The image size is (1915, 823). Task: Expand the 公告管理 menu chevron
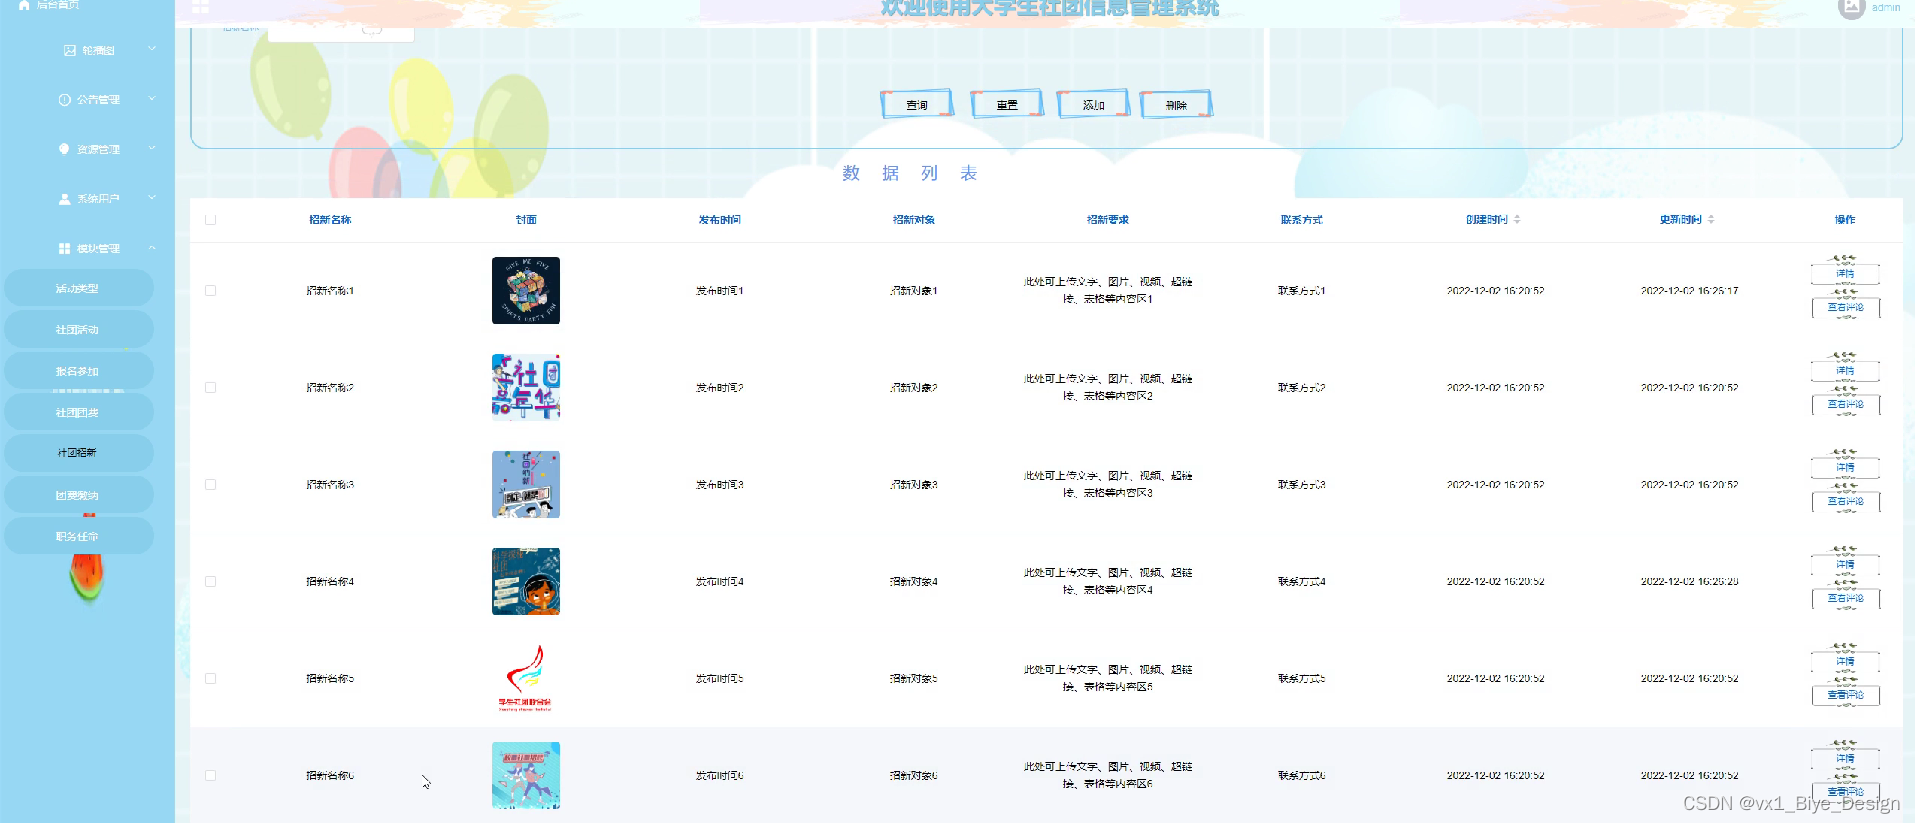[x=152, y=99]
